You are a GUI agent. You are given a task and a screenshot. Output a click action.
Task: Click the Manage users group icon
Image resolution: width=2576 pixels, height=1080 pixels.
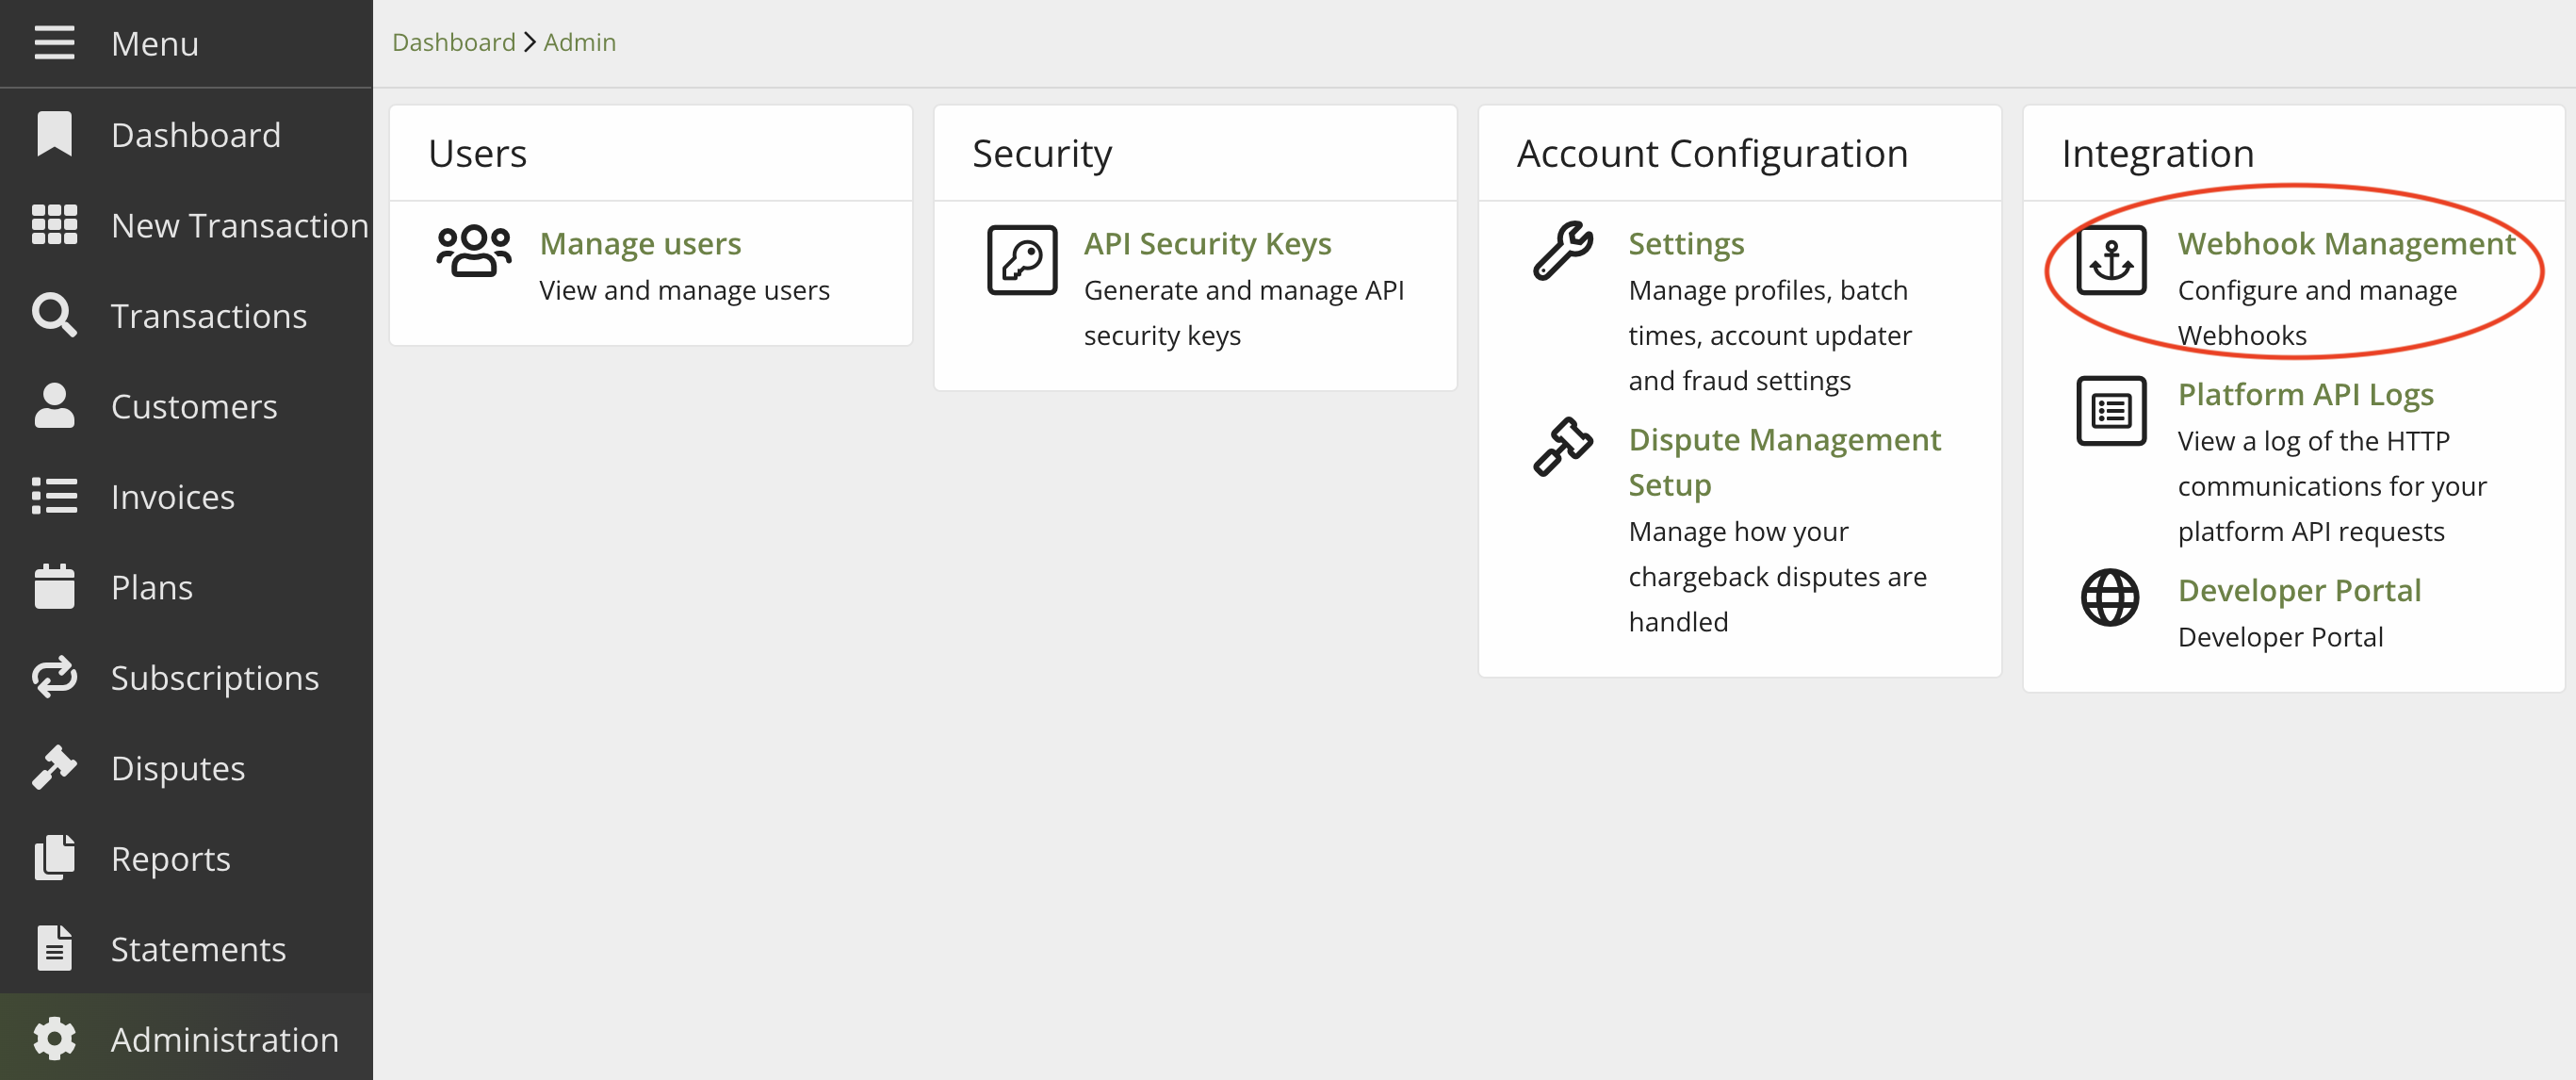pyautogui.click(x=473, y=251)
